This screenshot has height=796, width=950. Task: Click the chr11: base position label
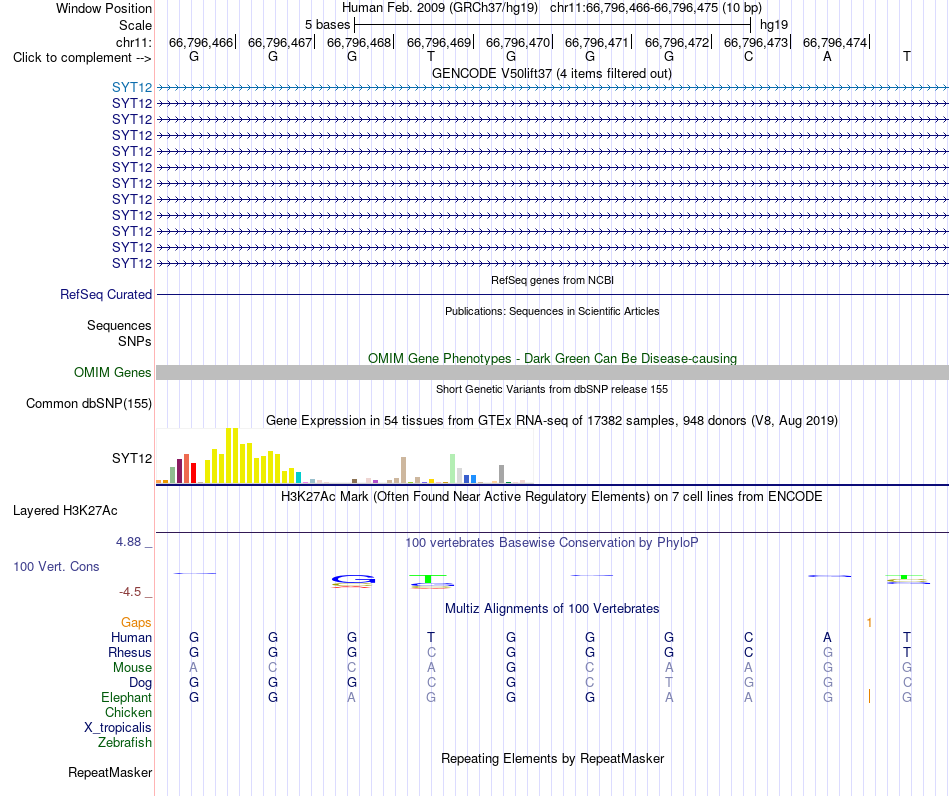pyautogui.click(x=133, y=42)
